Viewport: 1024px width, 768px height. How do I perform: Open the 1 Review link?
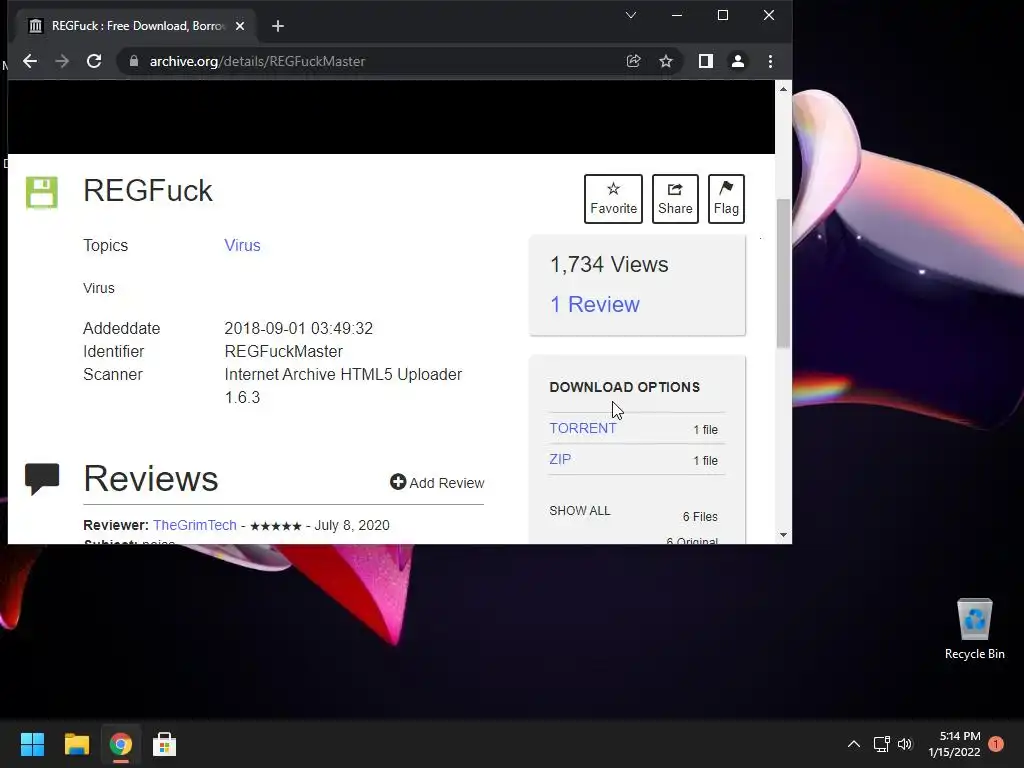(595, 304)
